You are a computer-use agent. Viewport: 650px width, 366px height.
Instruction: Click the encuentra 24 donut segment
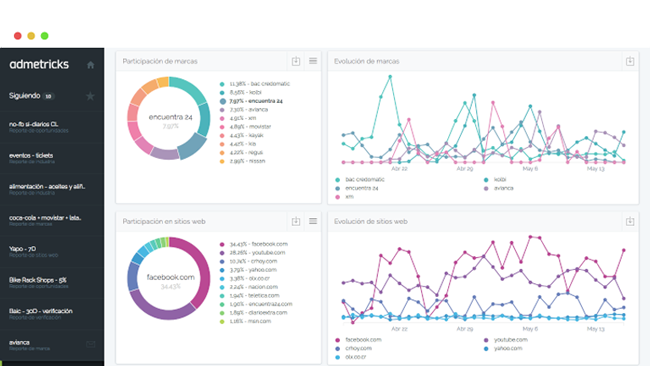tap(193, 147)
